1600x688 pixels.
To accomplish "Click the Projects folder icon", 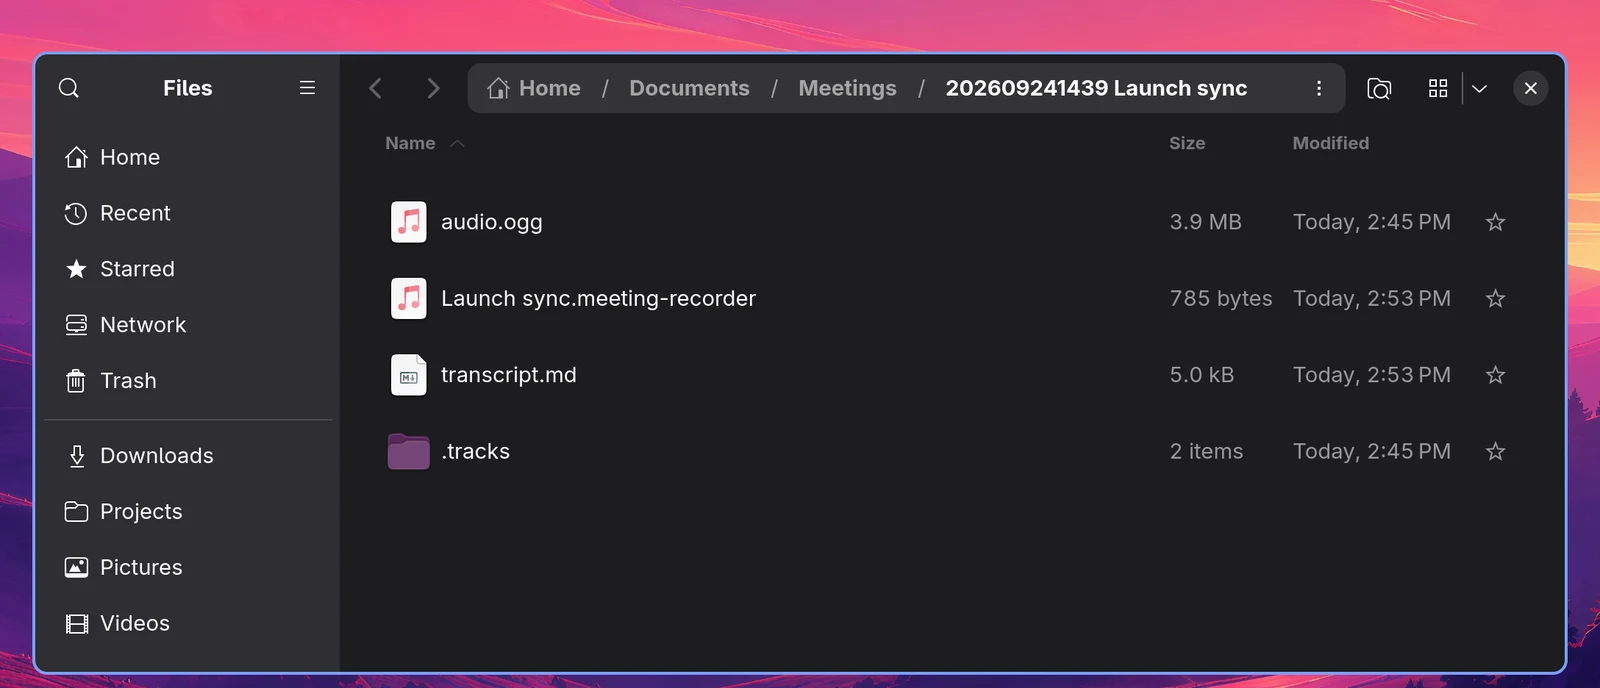I will click(76, 511).
